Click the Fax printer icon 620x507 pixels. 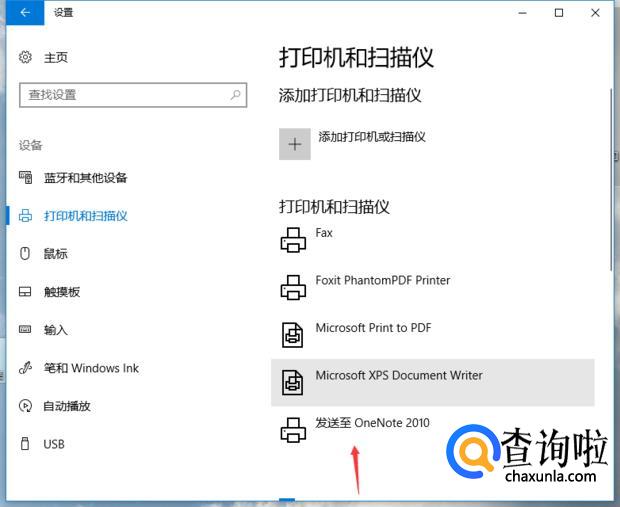[293, 240]
